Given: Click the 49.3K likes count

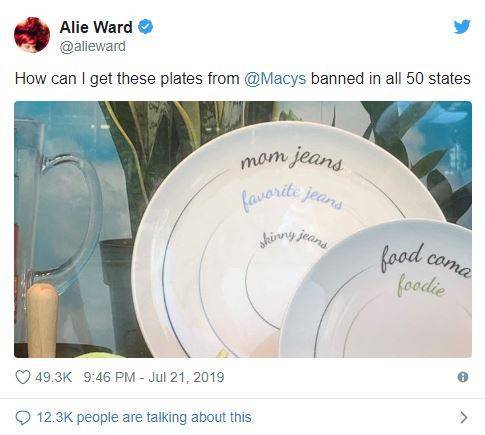Looking at the screenshot, I should click(x=53, y=377).
